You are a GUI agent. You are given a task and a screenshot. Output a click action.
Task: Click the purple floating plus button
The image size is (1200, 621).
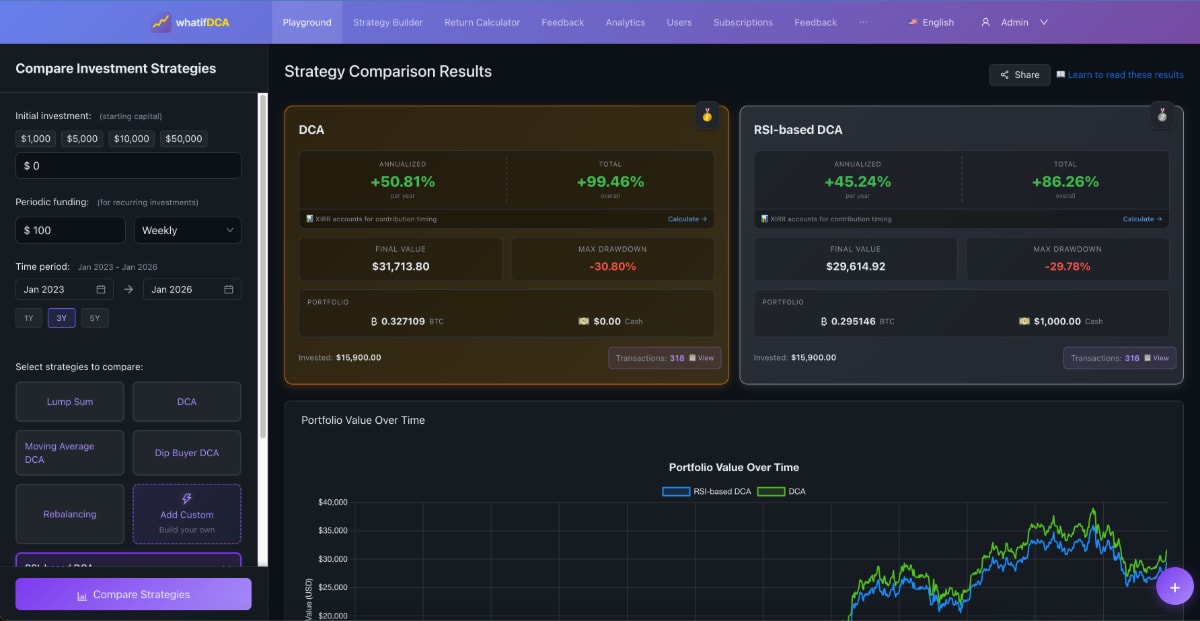point(1174,587)
